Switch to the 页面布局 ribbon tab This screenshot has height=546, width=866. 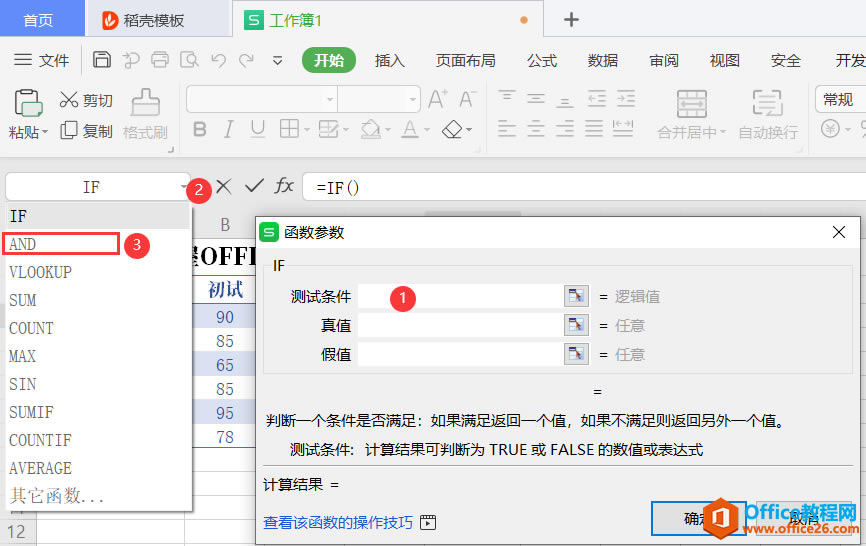(x=466, y=60)
